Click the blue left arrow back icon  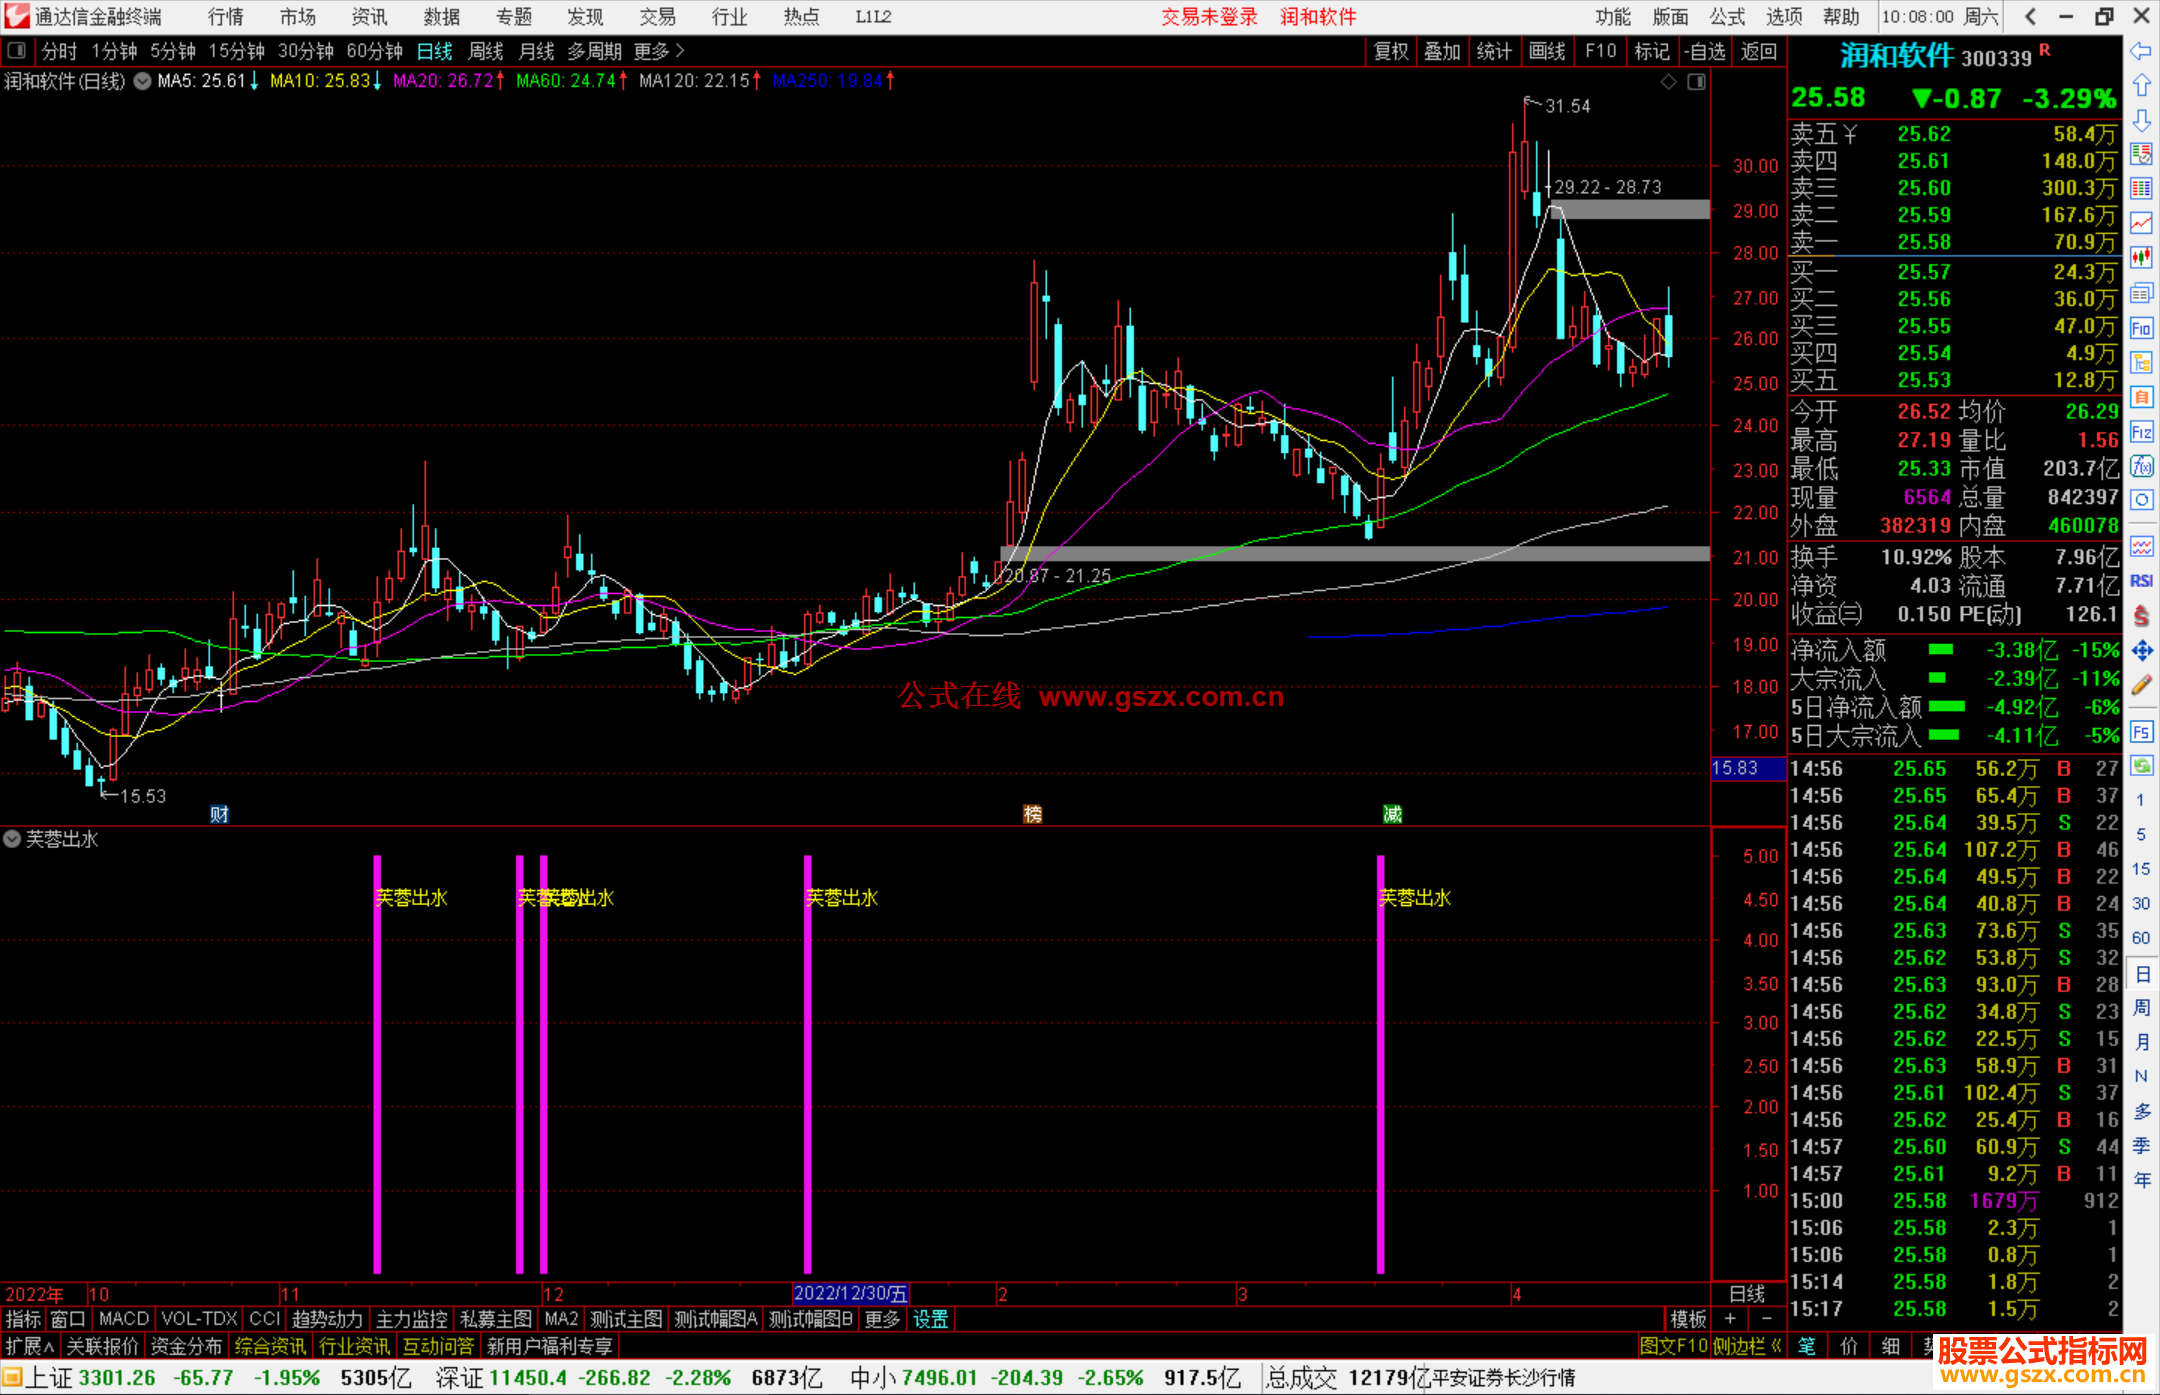[2141, 51]
